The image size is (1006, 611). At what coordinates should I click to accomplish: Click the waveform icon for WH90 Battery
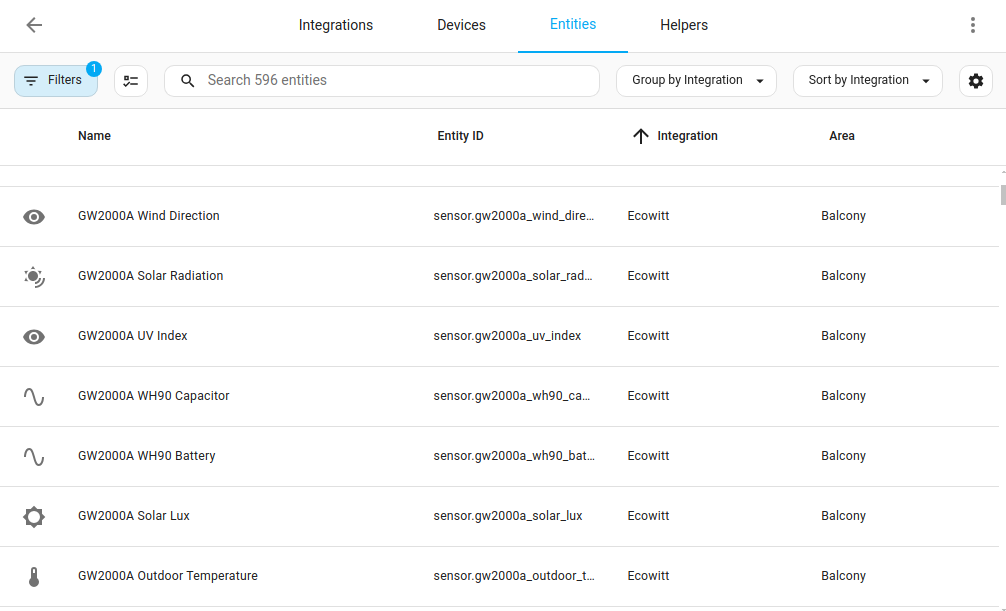point(34,456)
